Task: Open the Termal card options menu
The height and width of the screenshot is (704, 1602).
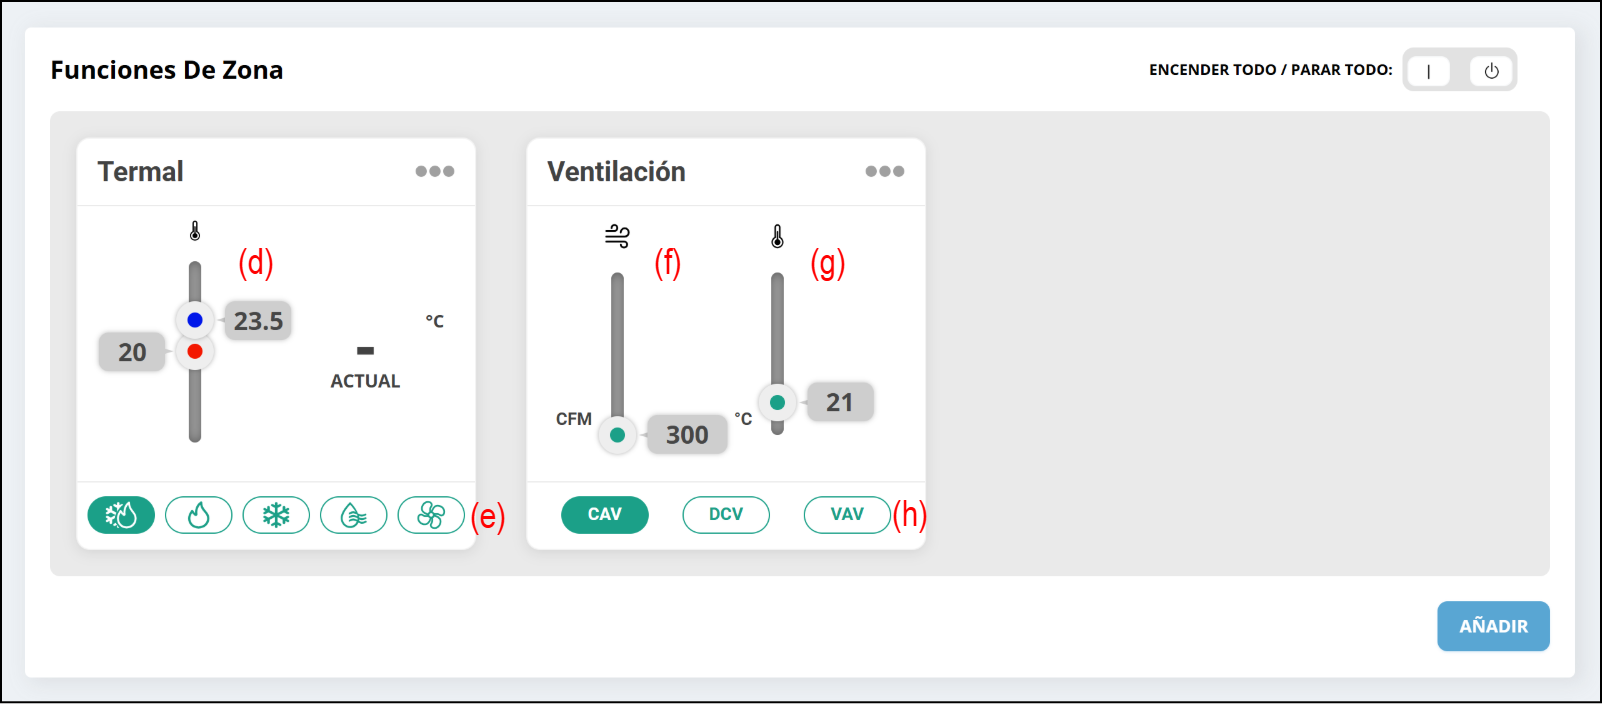Action: [435, 171]
